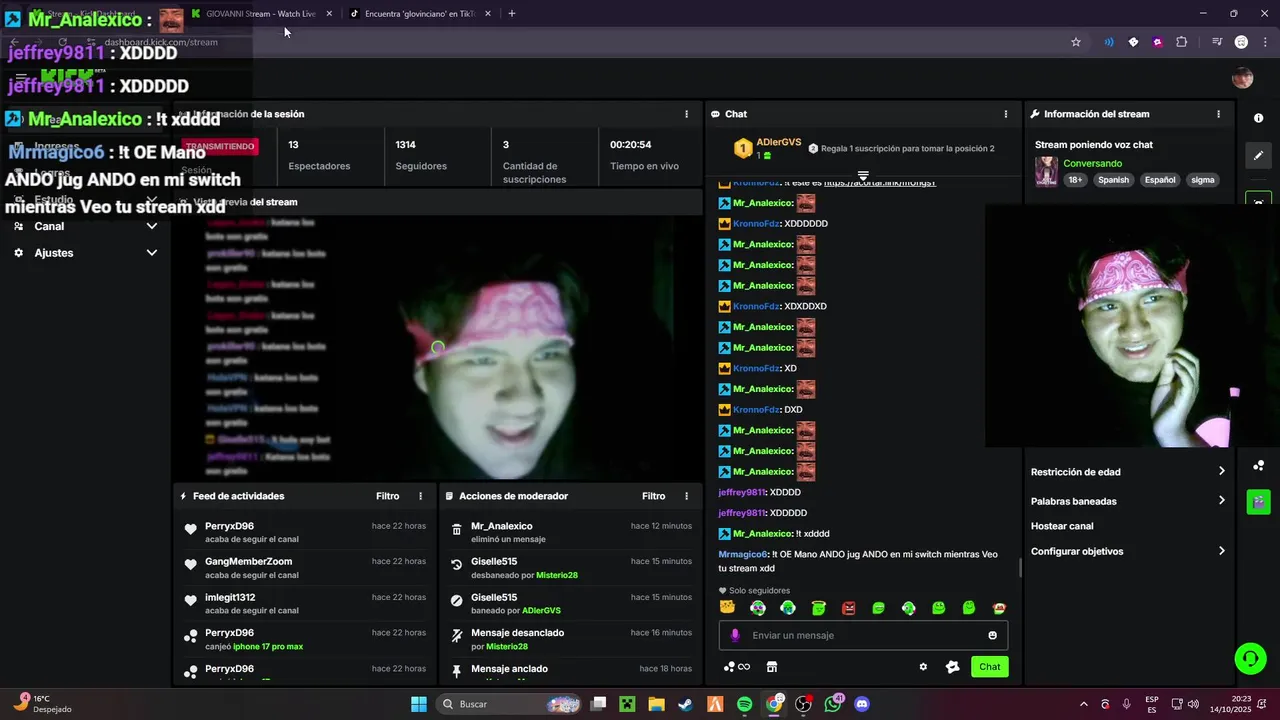Click the sigma tag chip
This screenshot has width=1280, height=720.
[x=1203, y=180]
